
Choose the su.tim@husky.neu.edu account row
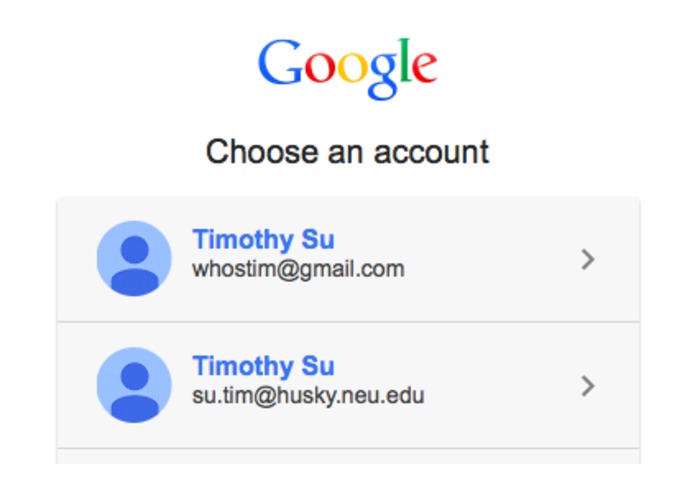tap(348, 385)
